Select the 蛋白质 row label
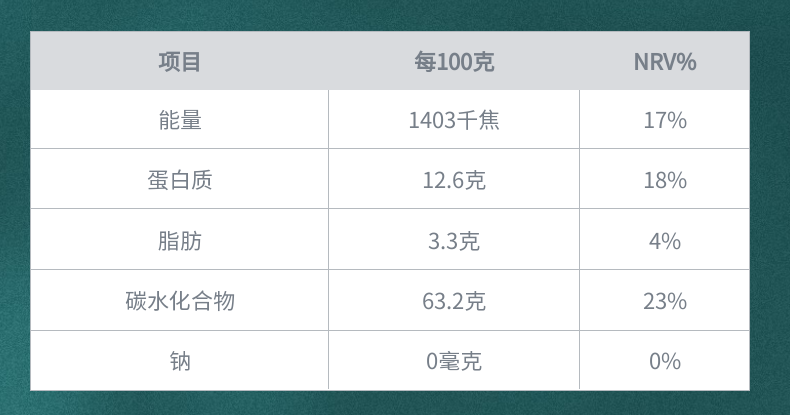The height and width of the screenshot is (415, 790). tap(180, 180)
